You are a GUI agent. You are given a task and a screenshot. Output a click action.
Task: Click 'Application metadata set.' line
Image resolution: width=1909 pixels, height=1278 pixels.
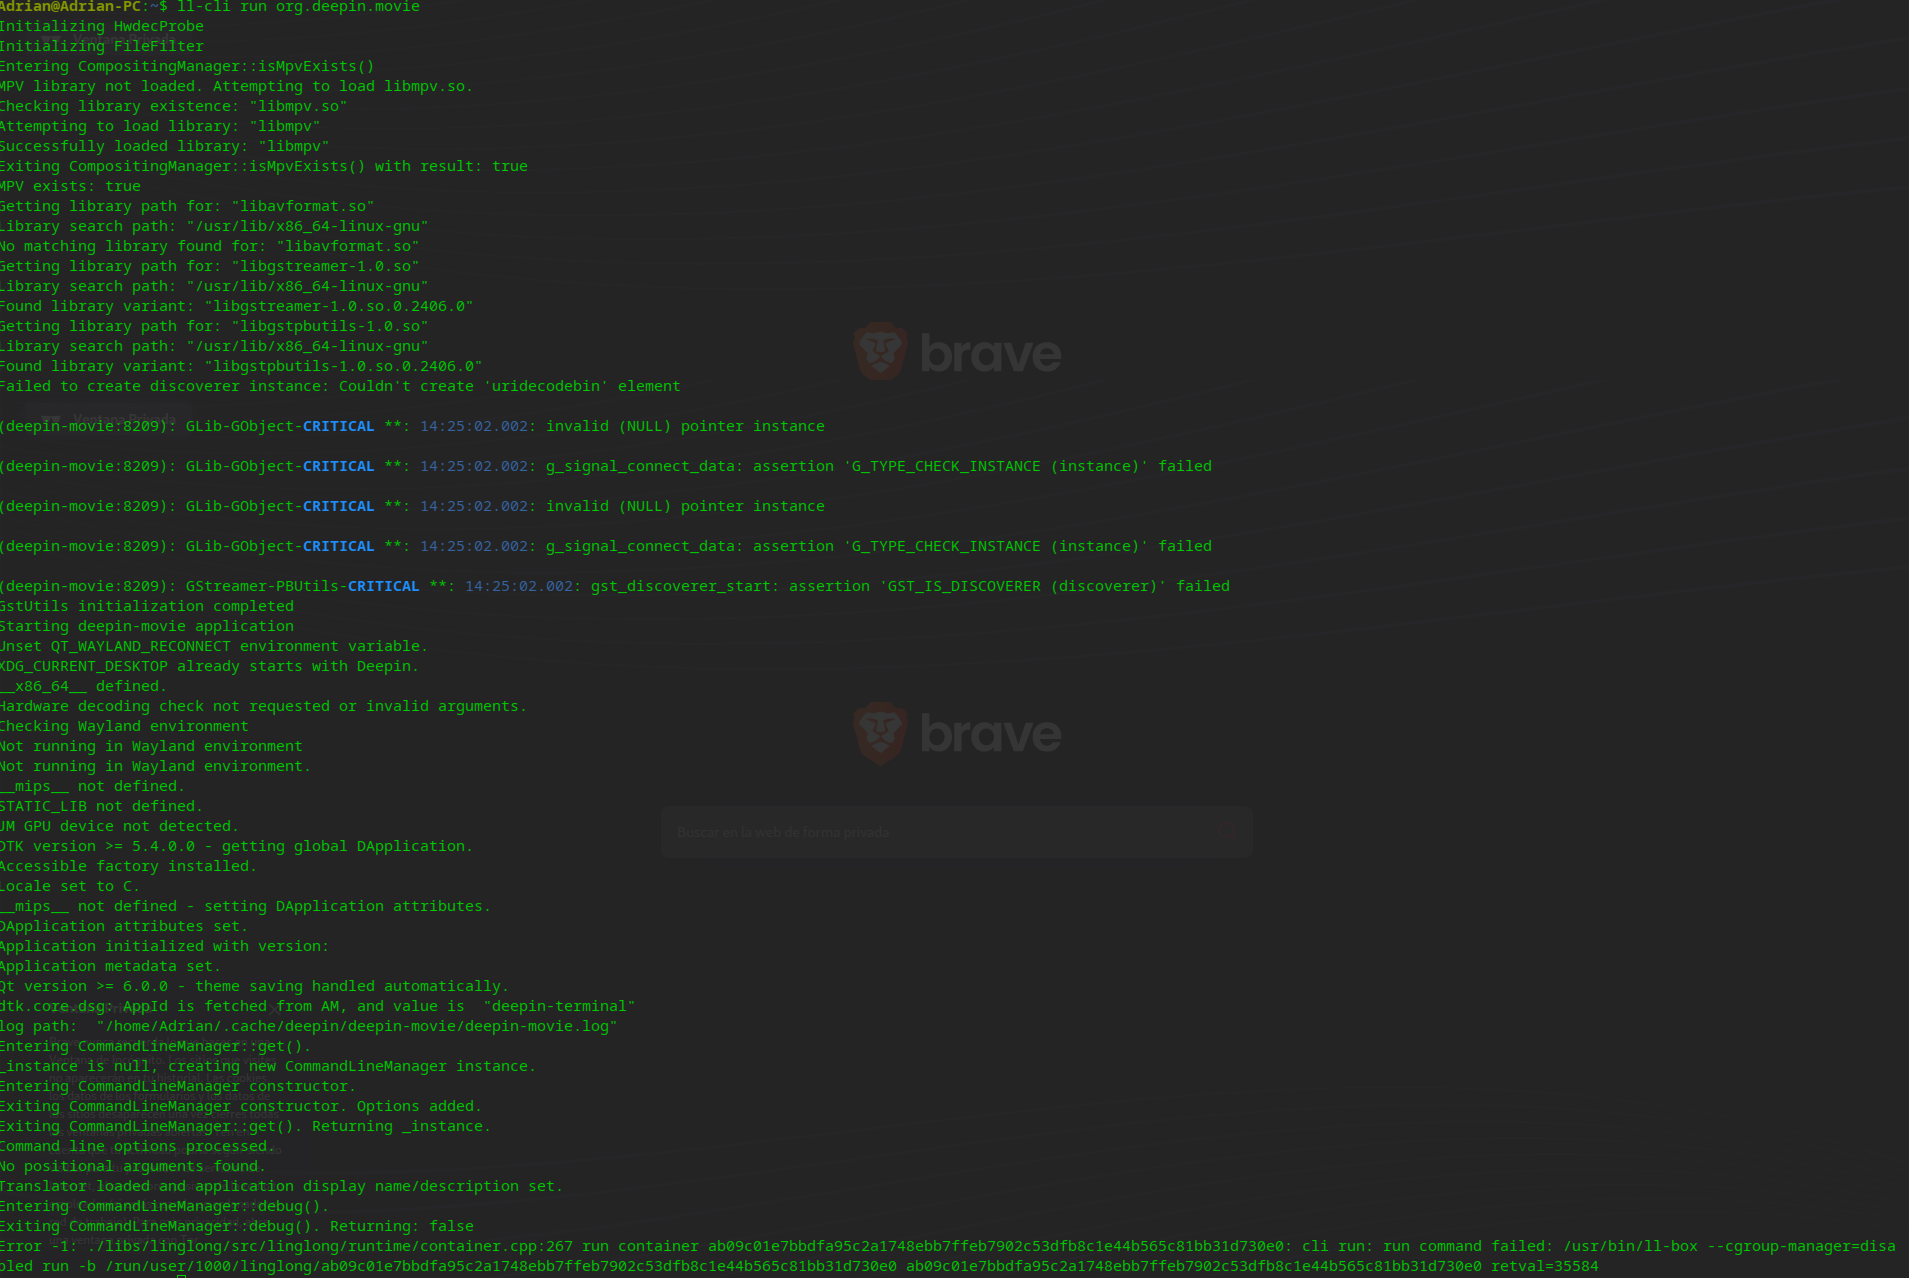[110, 966]
